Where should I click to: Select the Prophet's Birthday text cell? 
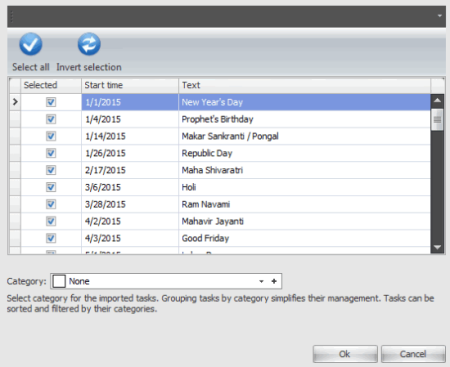coord(304,119)
